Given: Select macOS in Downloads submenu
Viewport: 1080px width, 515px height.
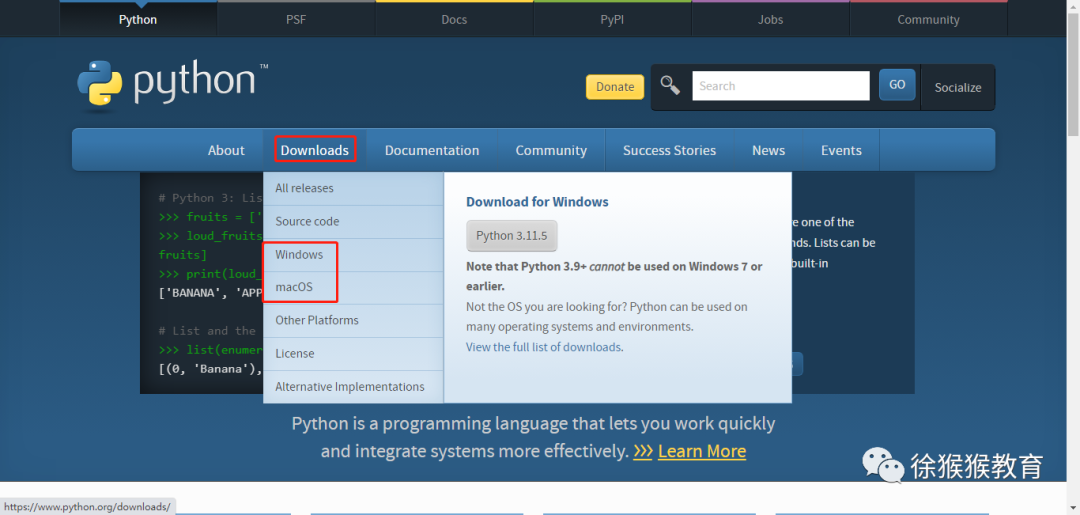Looking at the screenshot, I should 353,287.
